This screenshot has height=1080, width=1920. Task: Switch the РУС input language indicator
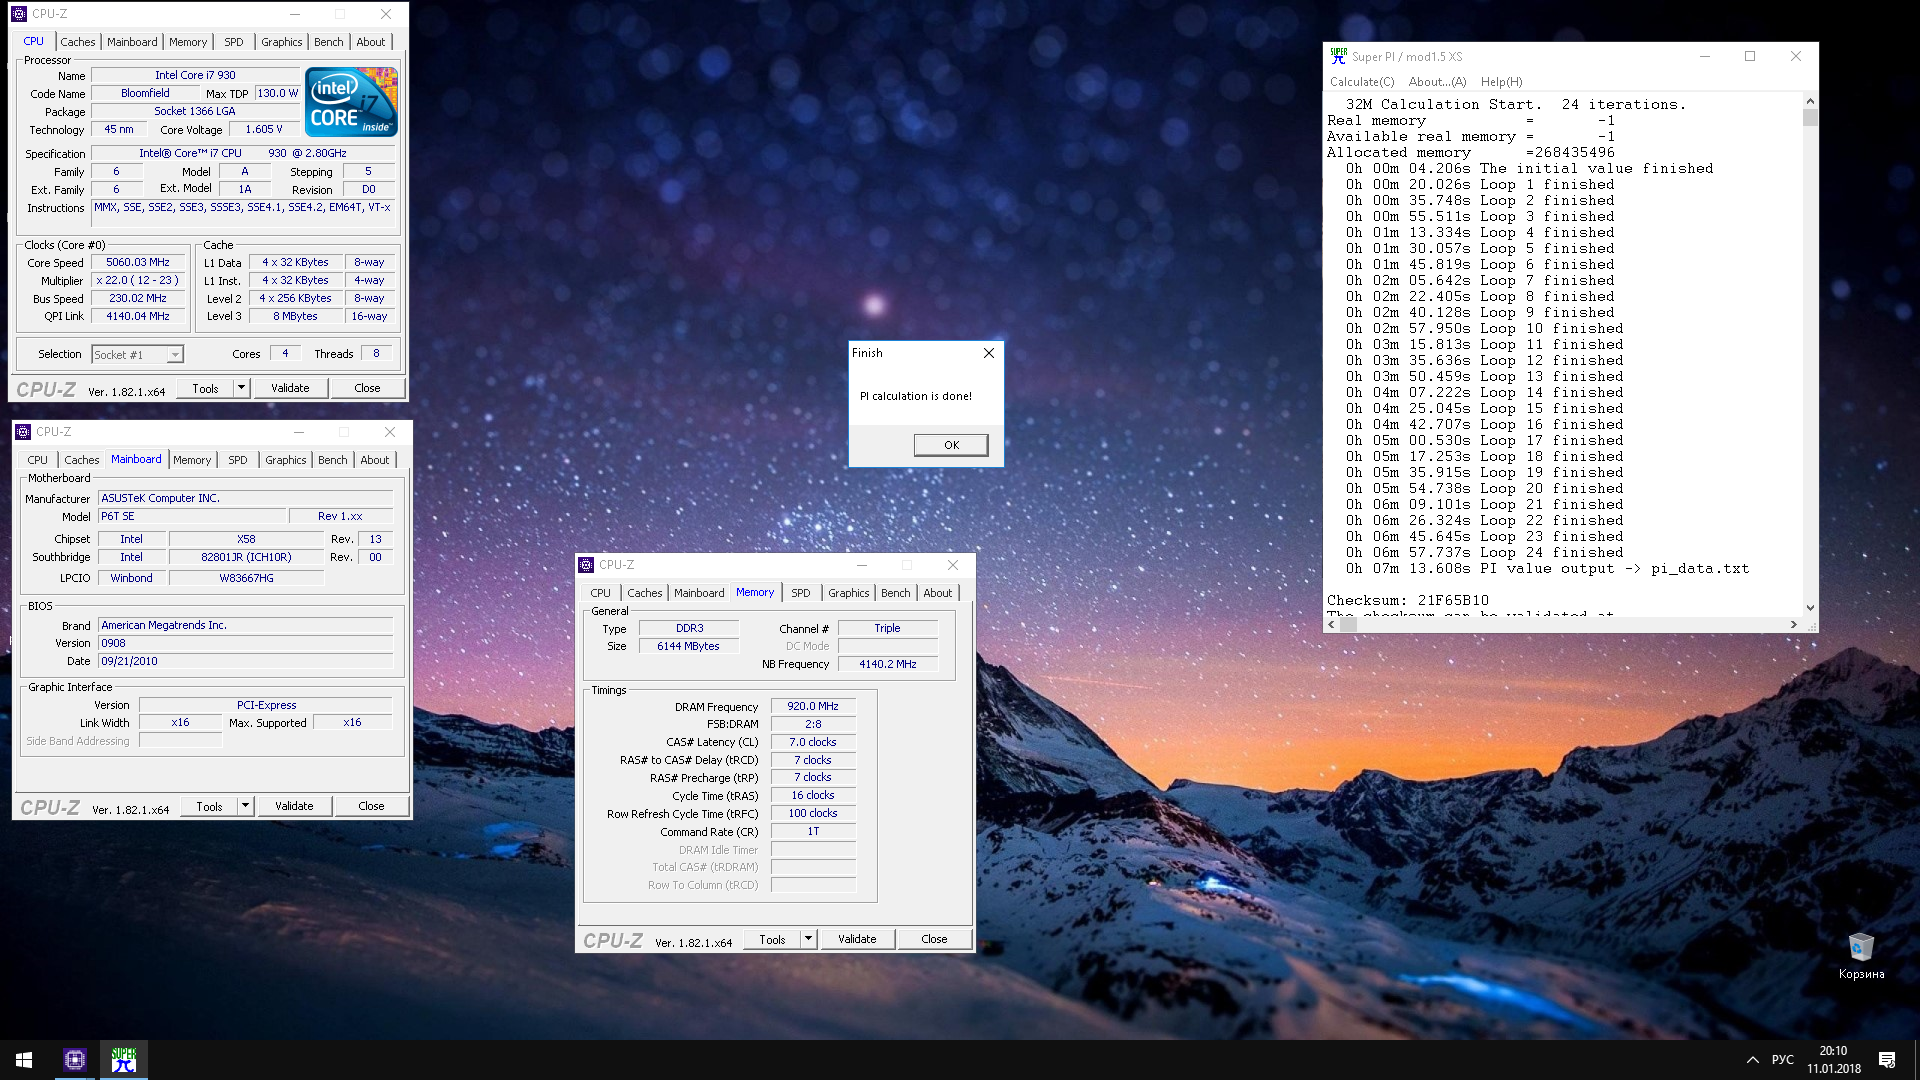coord(1783,1060)
